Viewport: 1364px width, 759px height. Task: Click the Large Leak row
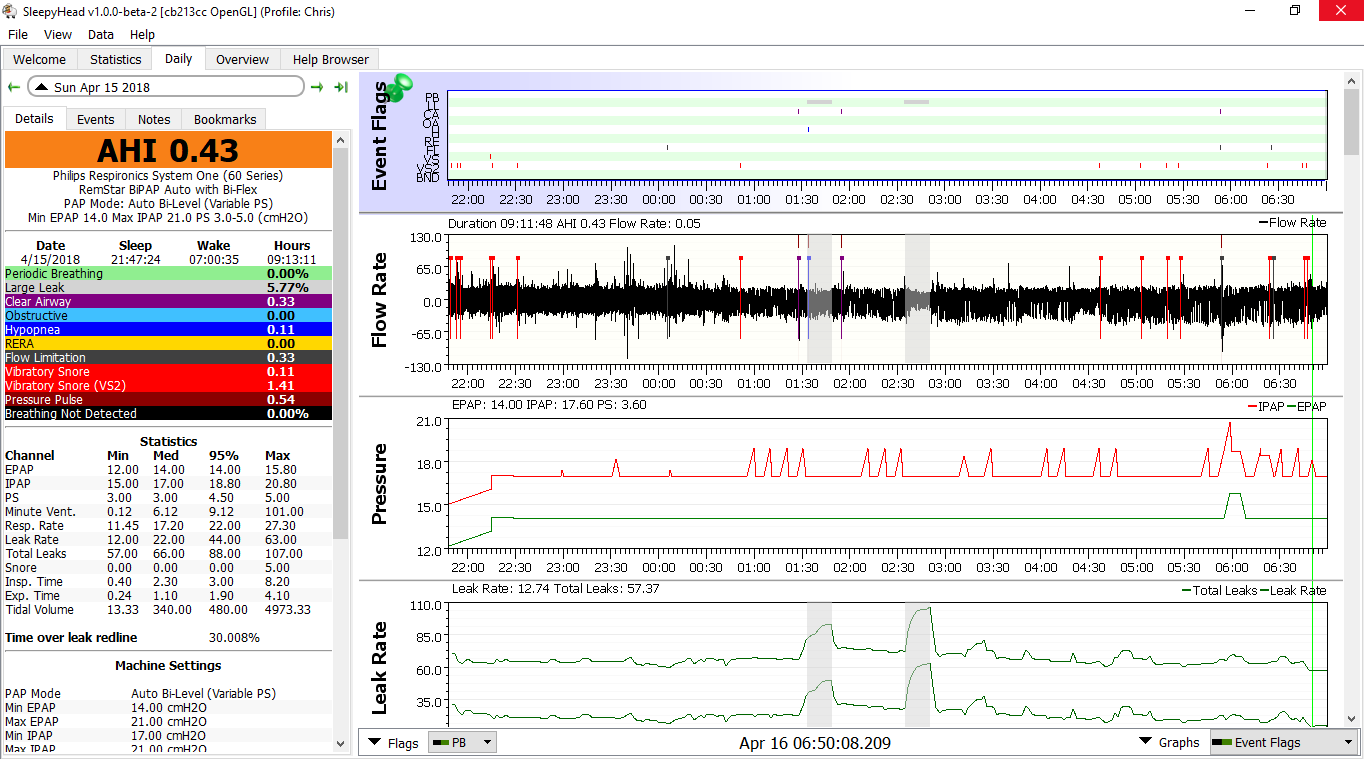click(x=168, y=287)
